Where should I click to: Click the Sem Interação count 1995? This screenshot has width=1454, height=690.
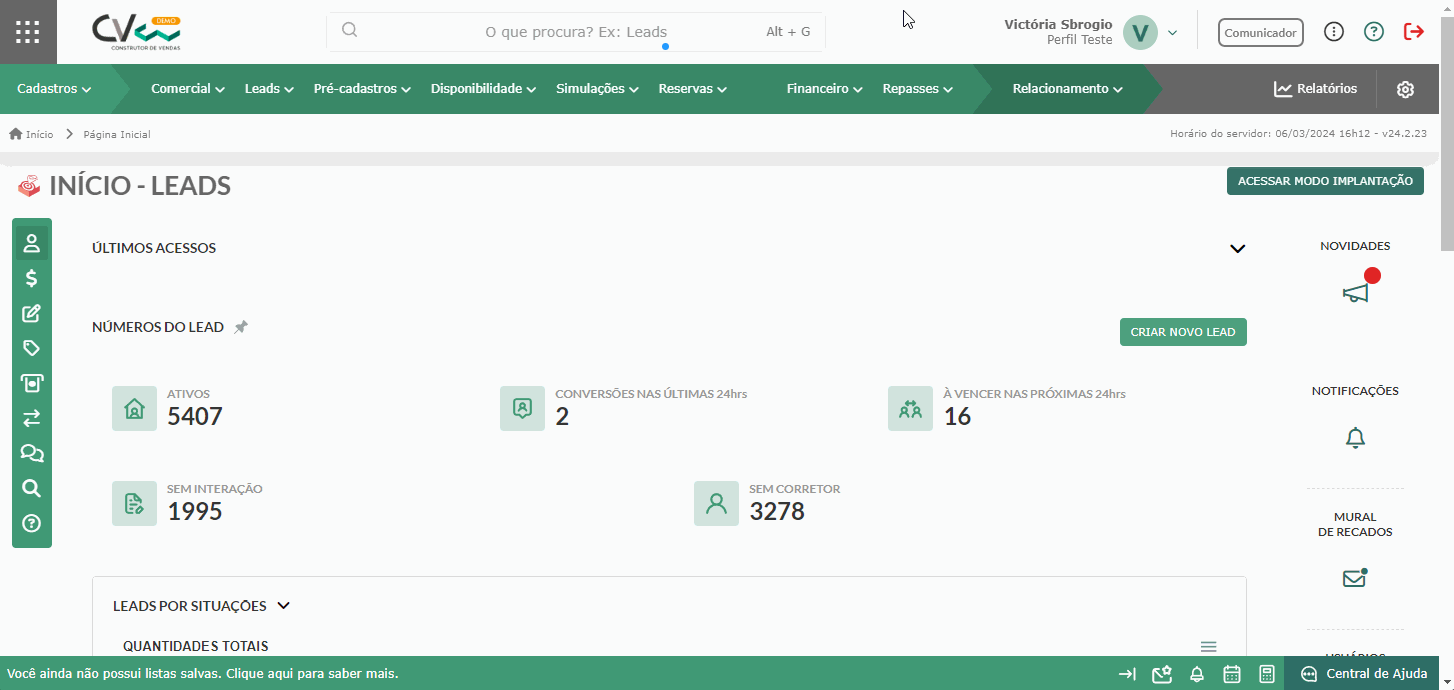pyautogui.click(x=195, y=511)
